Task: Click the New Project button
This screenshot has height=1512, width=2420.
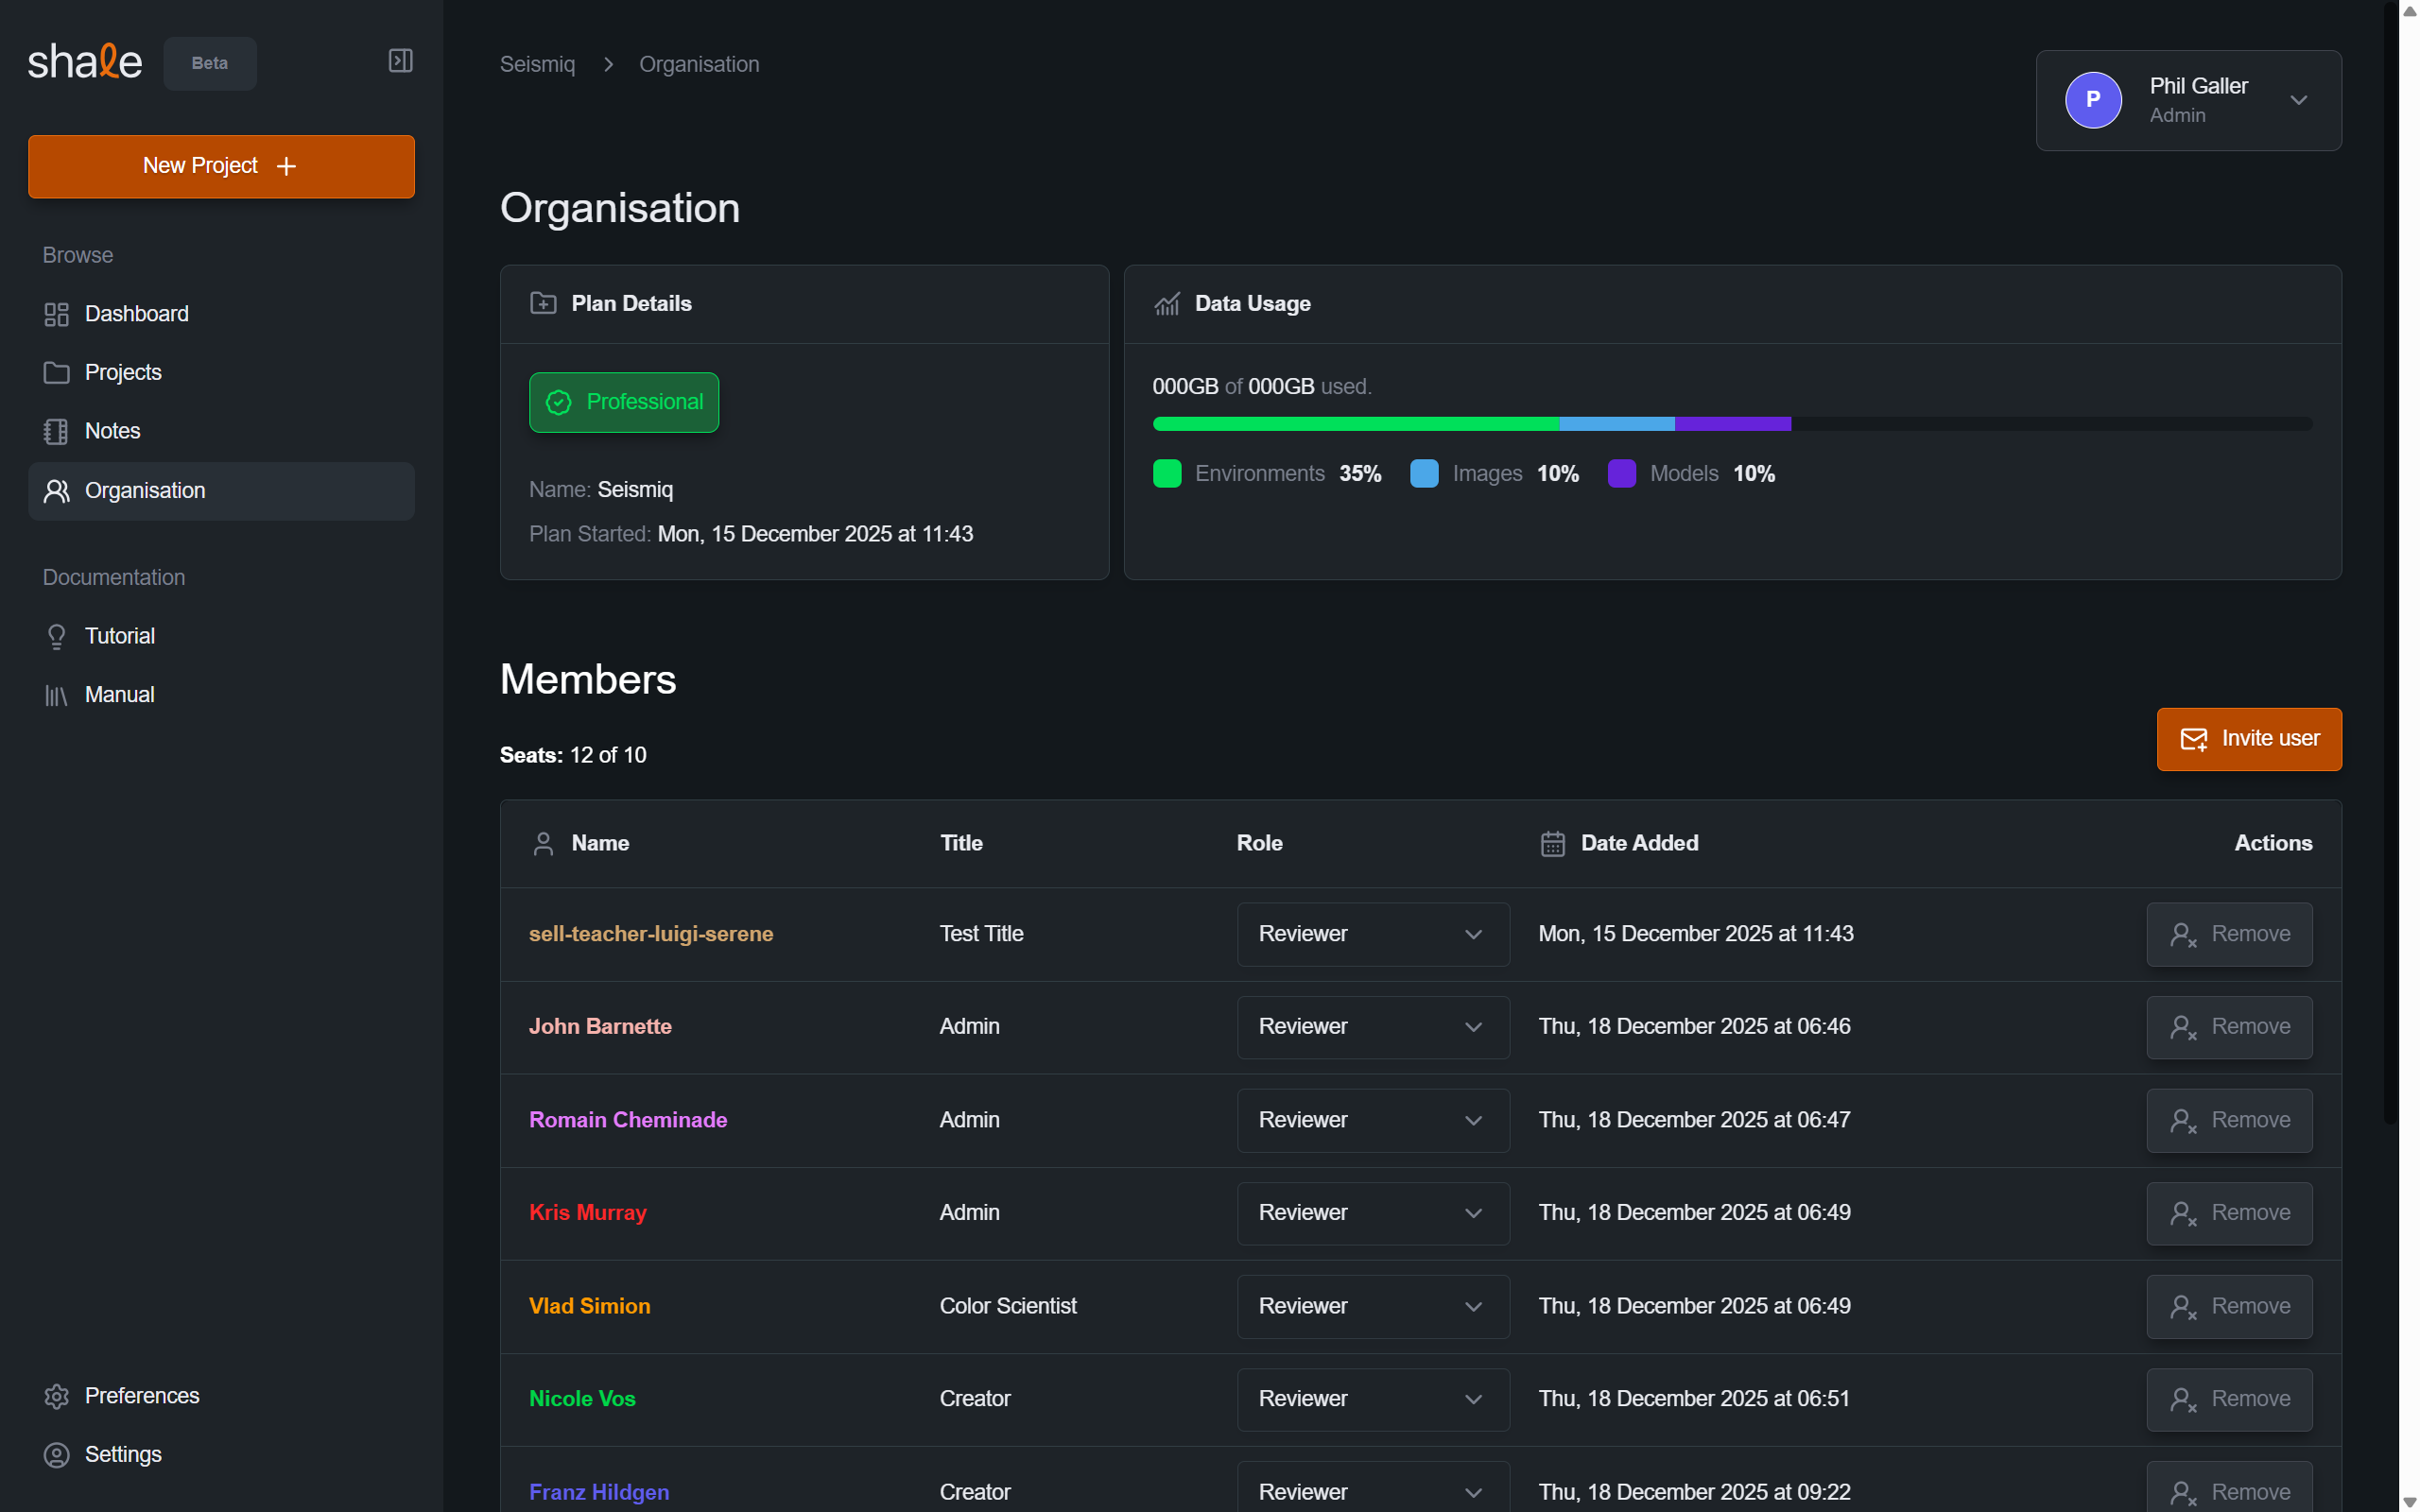Action: coord(220,166)
